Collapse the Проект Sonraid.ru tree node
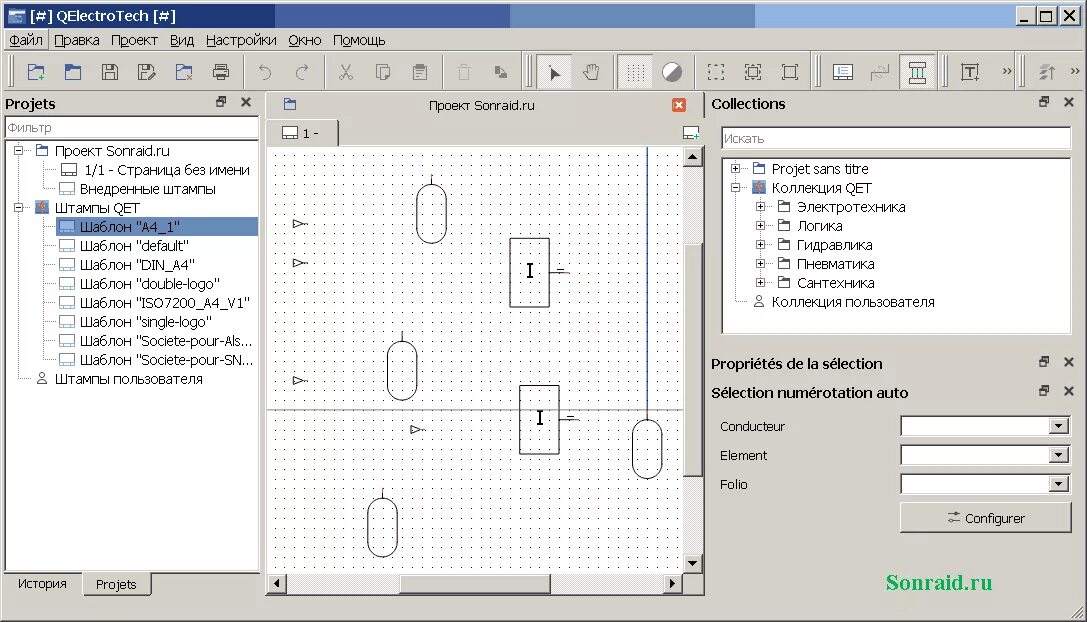Screen dimensions: 1087x622 [19, 150]
